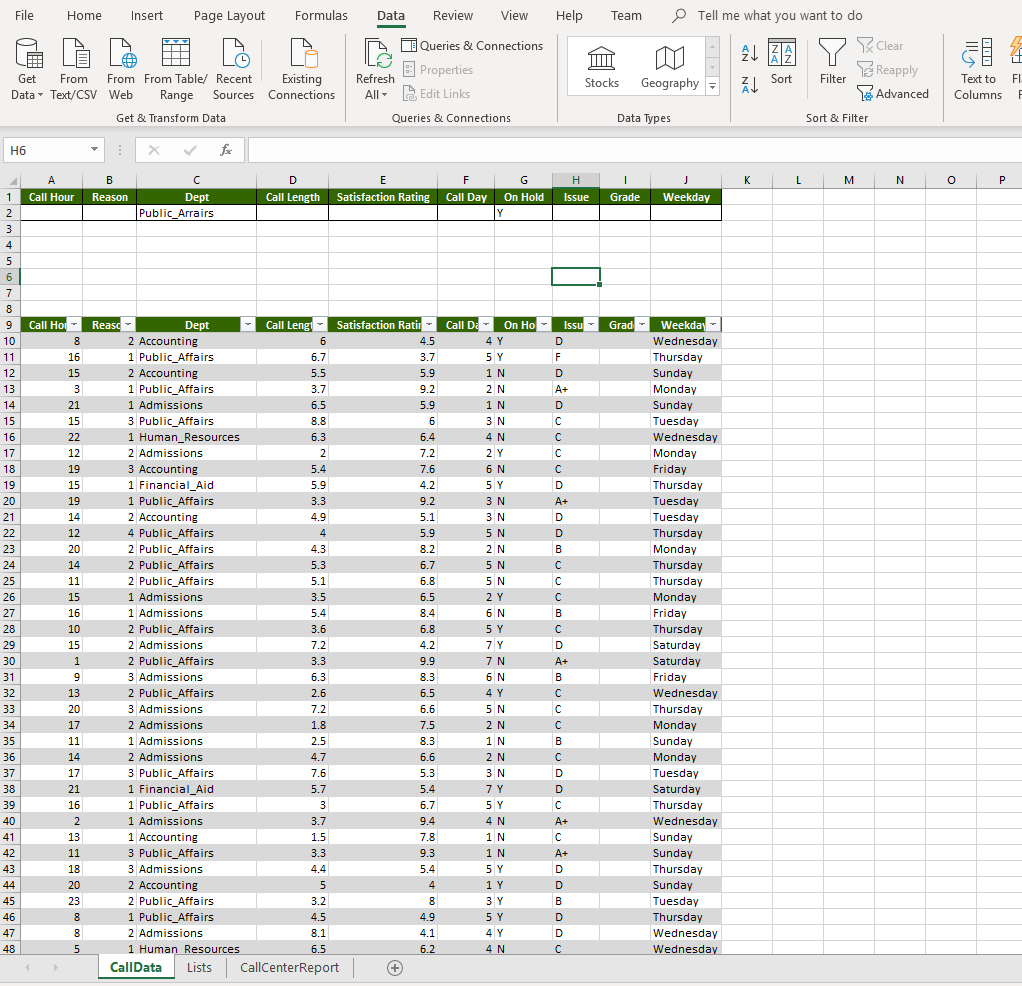The width and height of the screenshot is (1022, 986).
Task: Apply the Geography data type
Action: [669, 65]
